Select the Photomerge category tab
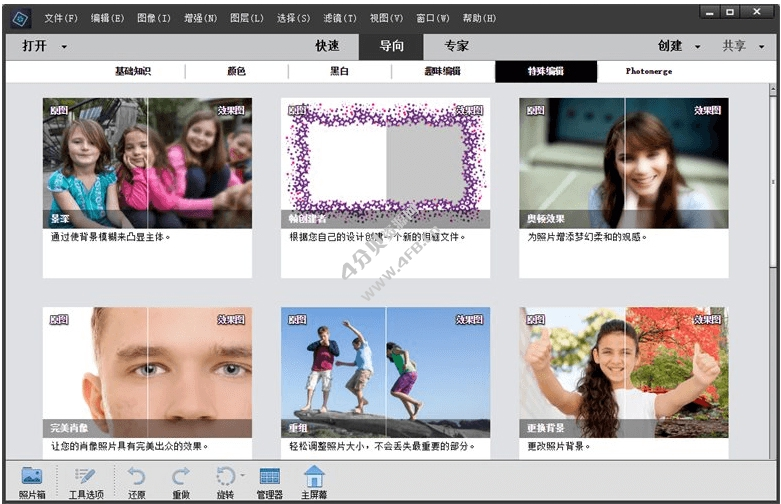 [x=649, y=72]
